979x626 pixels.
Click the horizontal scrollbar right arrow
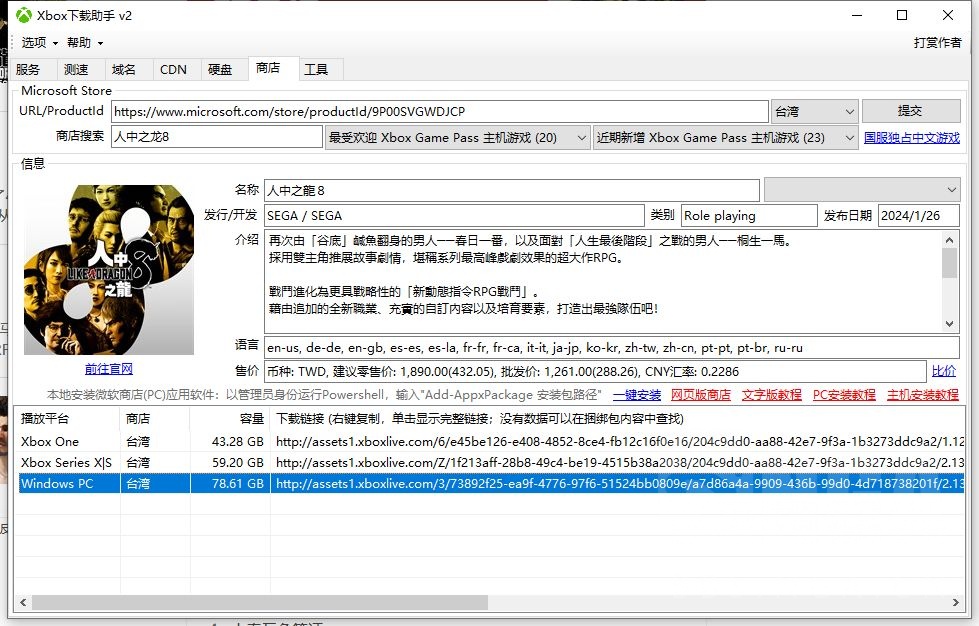tap(955, 602)
